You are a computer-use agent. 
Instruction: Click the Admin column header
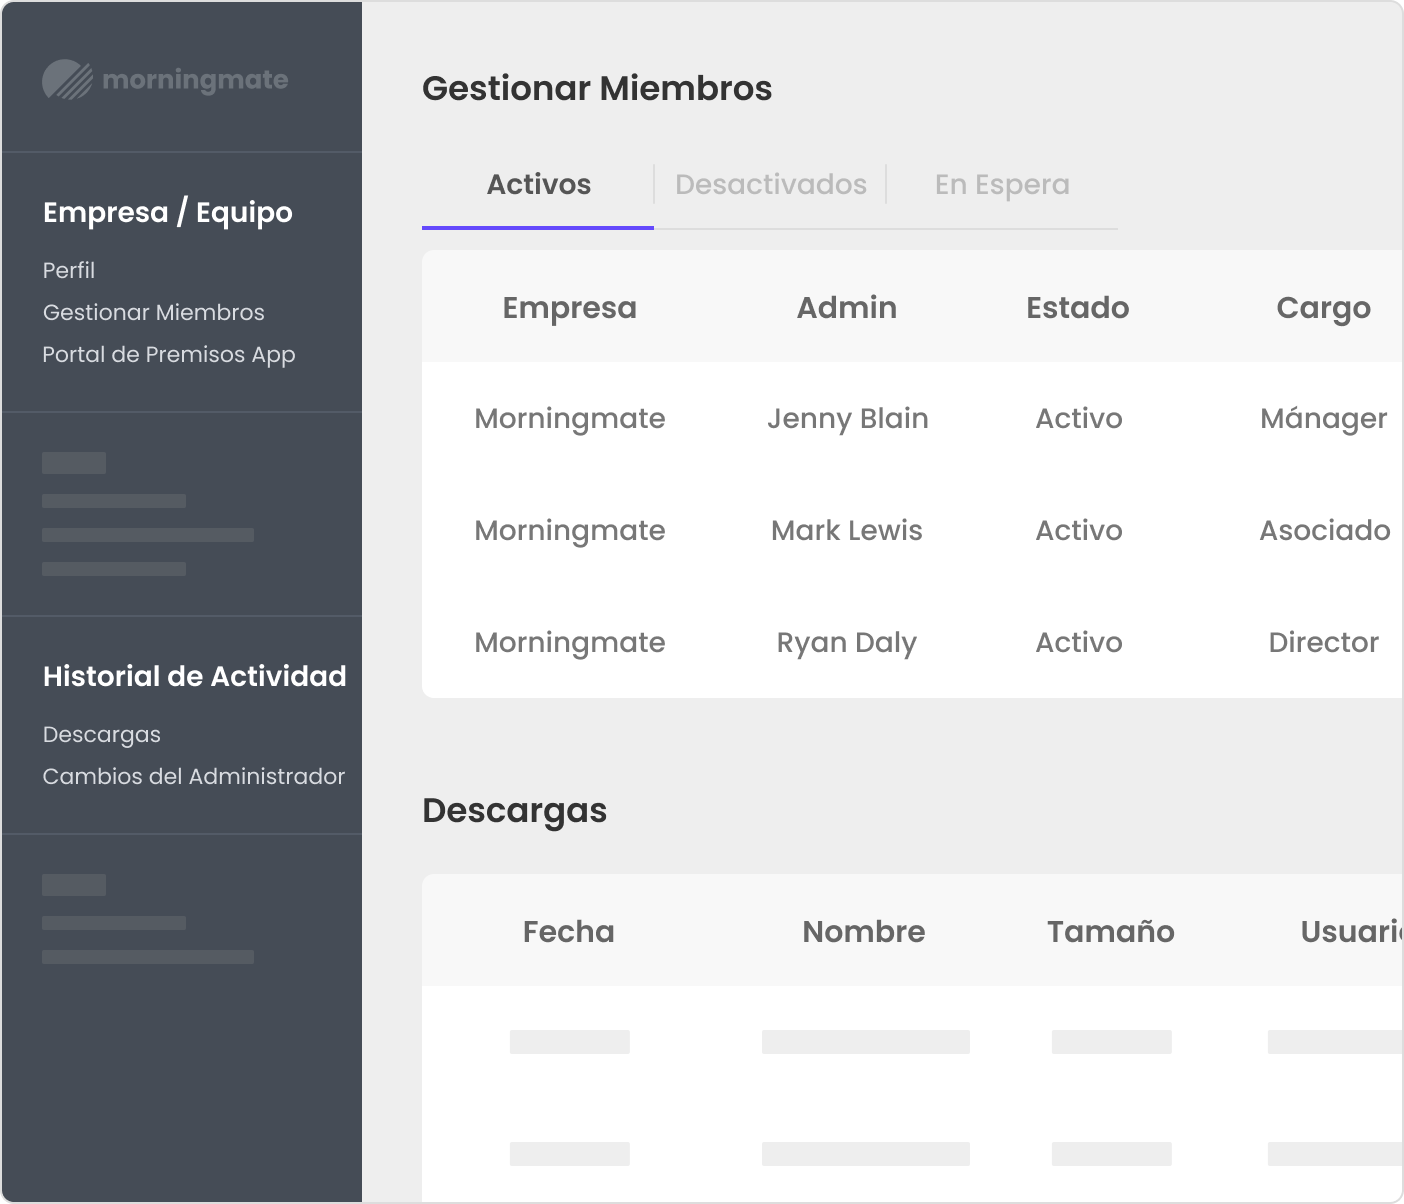[x=846, y=308]
